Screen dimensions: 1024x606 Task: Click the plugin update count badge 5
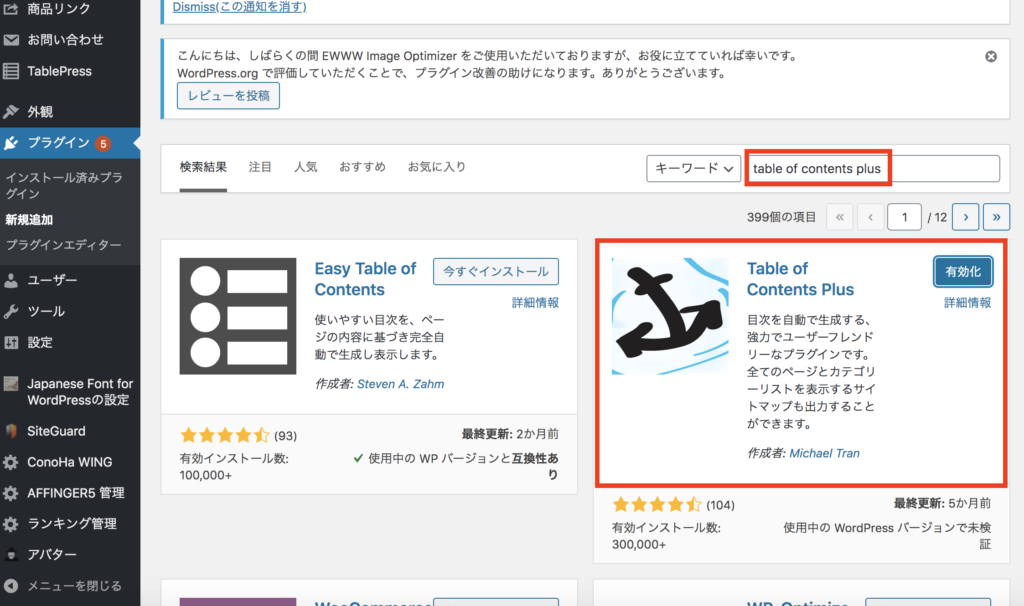coord(103,144)
